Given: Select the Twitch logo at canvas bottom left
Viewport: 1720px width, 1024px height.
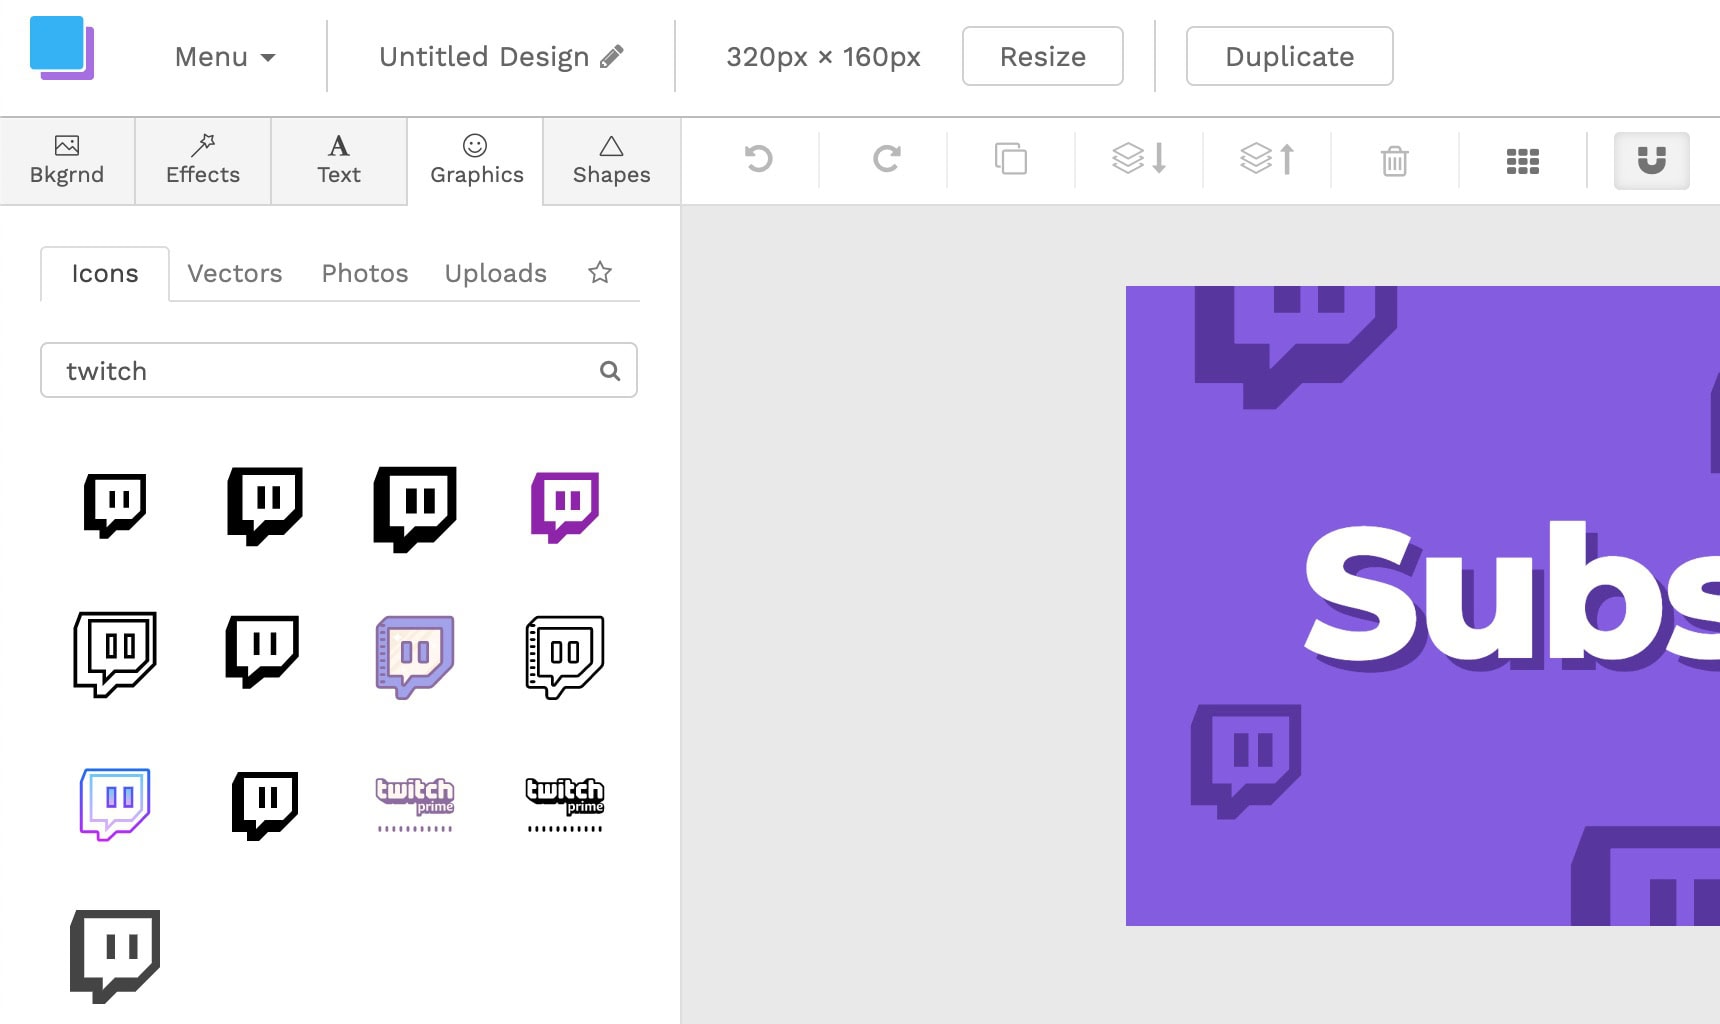Looking at the screenshot, I should click(1246, 762).
